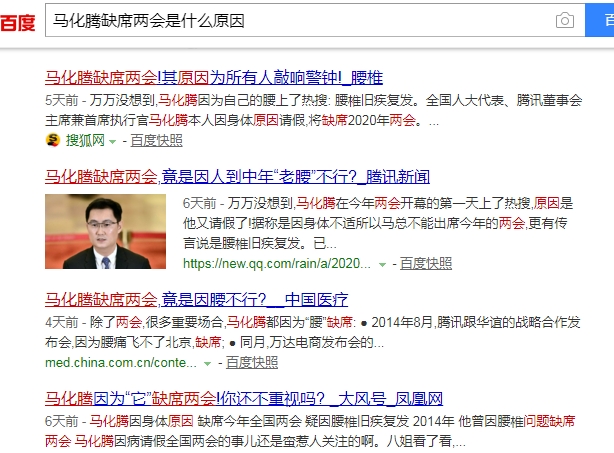The image size is (614, 453).
Task: Click the news thumbnail of man in suit
Action: click(x=111, y=231)
